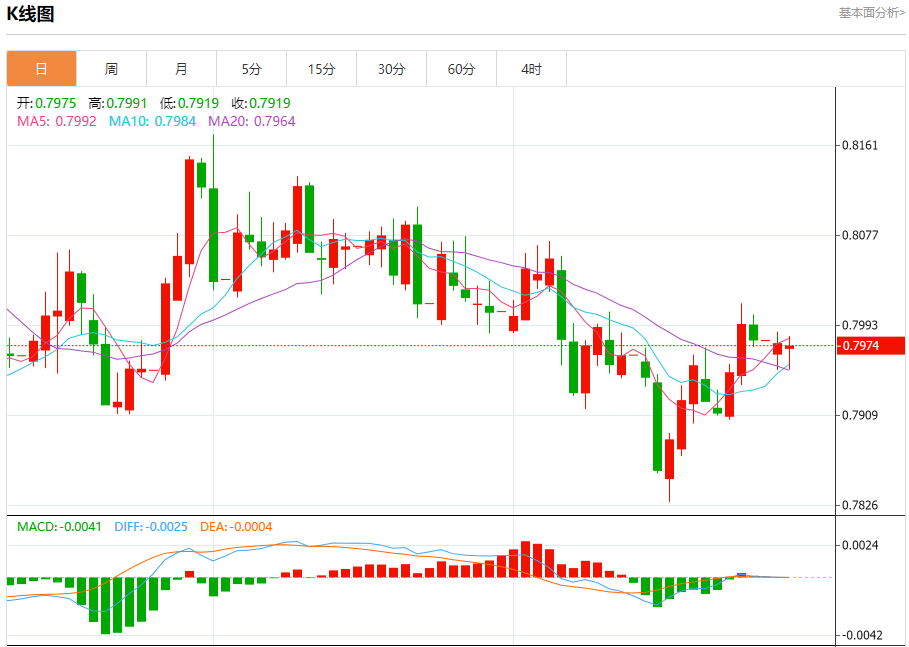Click the 0.7993 price axis label
The width and height of the screenshot is (909, 647).
tap(860, 325)
